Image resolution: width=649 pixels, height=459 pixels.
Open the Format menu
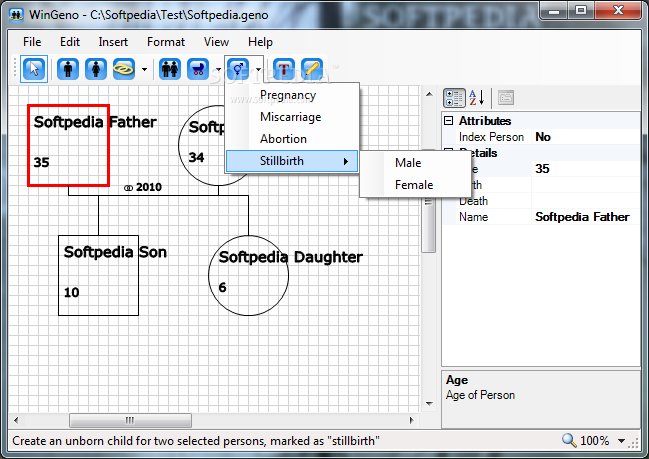(x=166, y=42)
